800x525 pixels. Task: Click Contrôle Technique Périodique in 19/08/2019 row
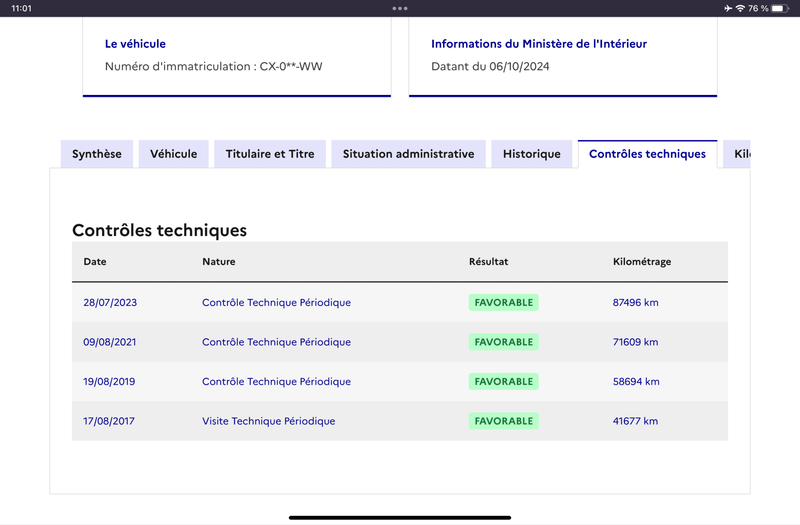click(277, 382)
